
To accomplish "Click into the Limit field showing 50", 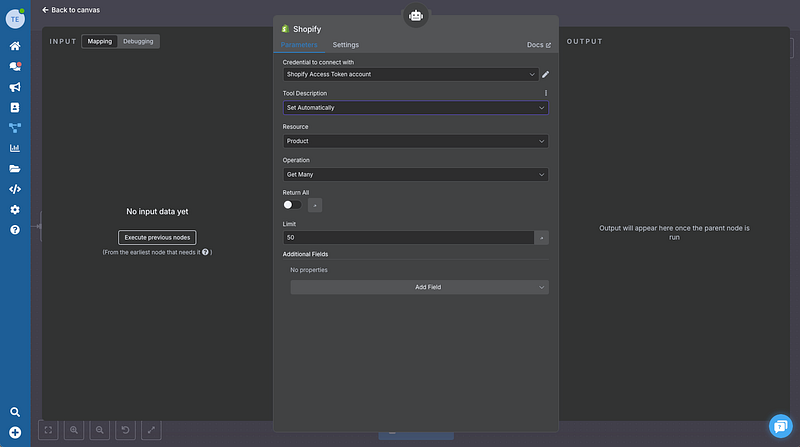I will (408, 238).
